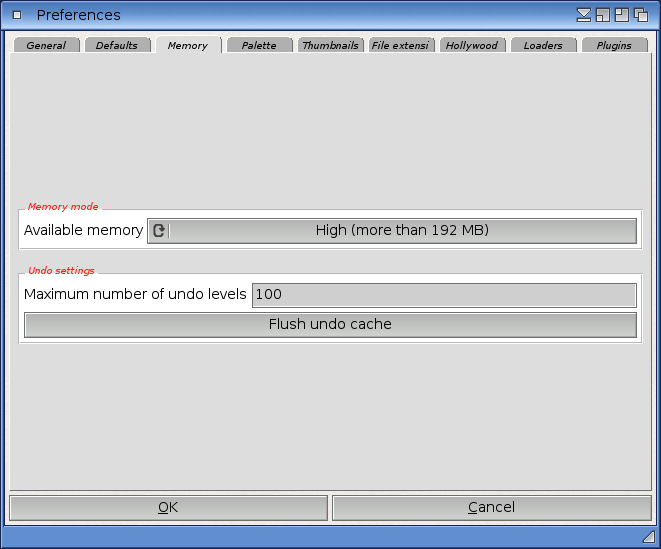The width and height of the screenshot is (661, 549).
Task: Confirm preferences with the OK button
Action: 168,508
